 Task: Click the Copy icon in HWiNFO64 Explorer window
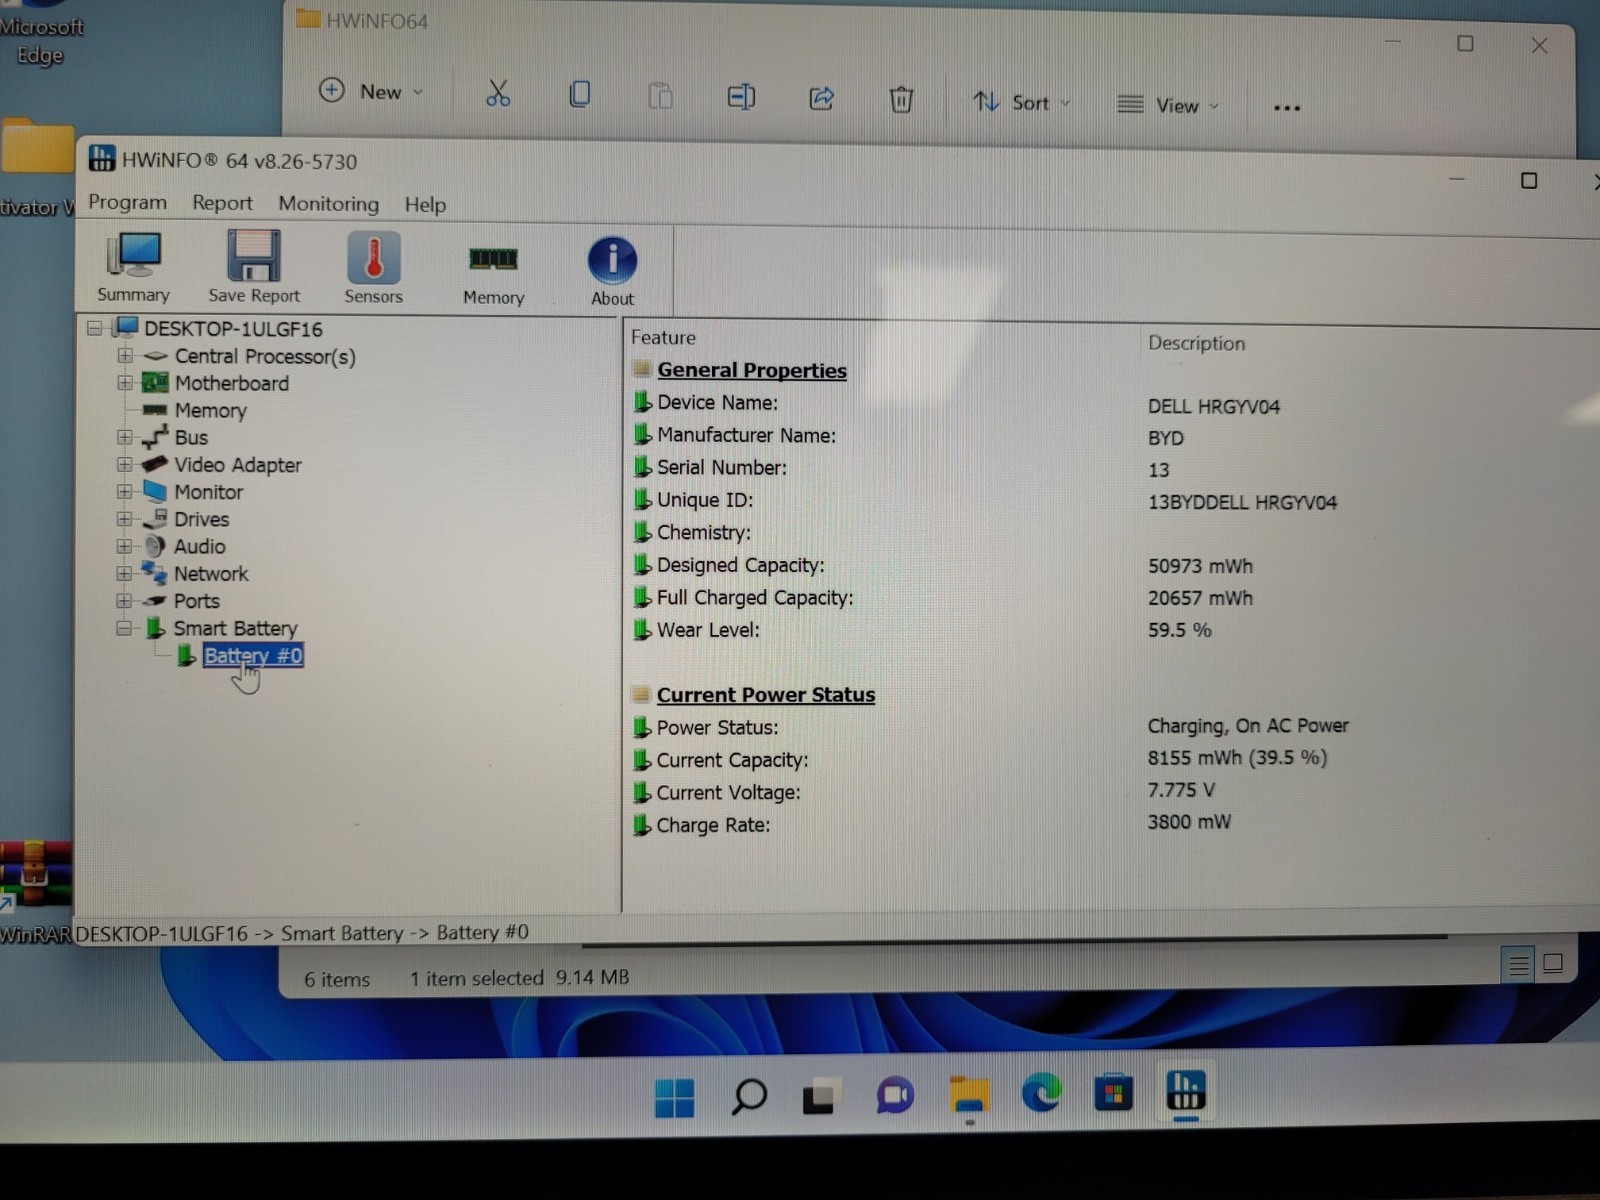click(579, 95)
